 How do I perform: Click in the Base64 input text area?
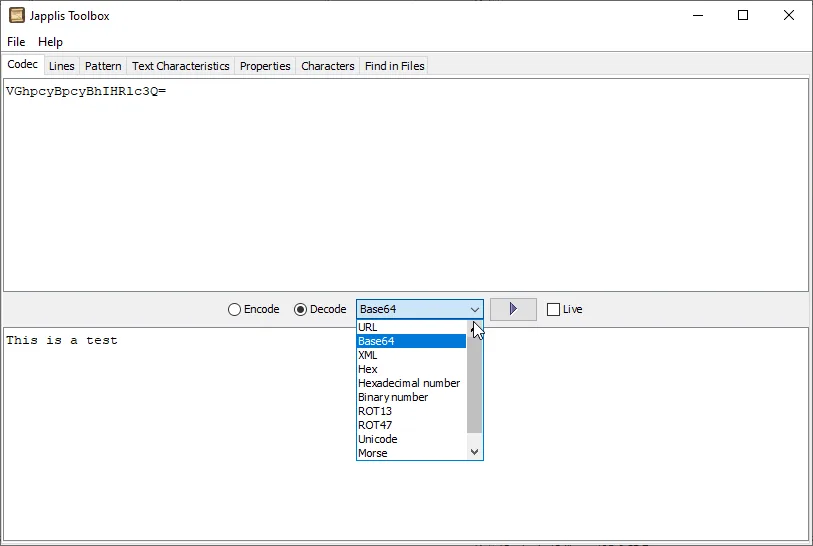point(406,185)
